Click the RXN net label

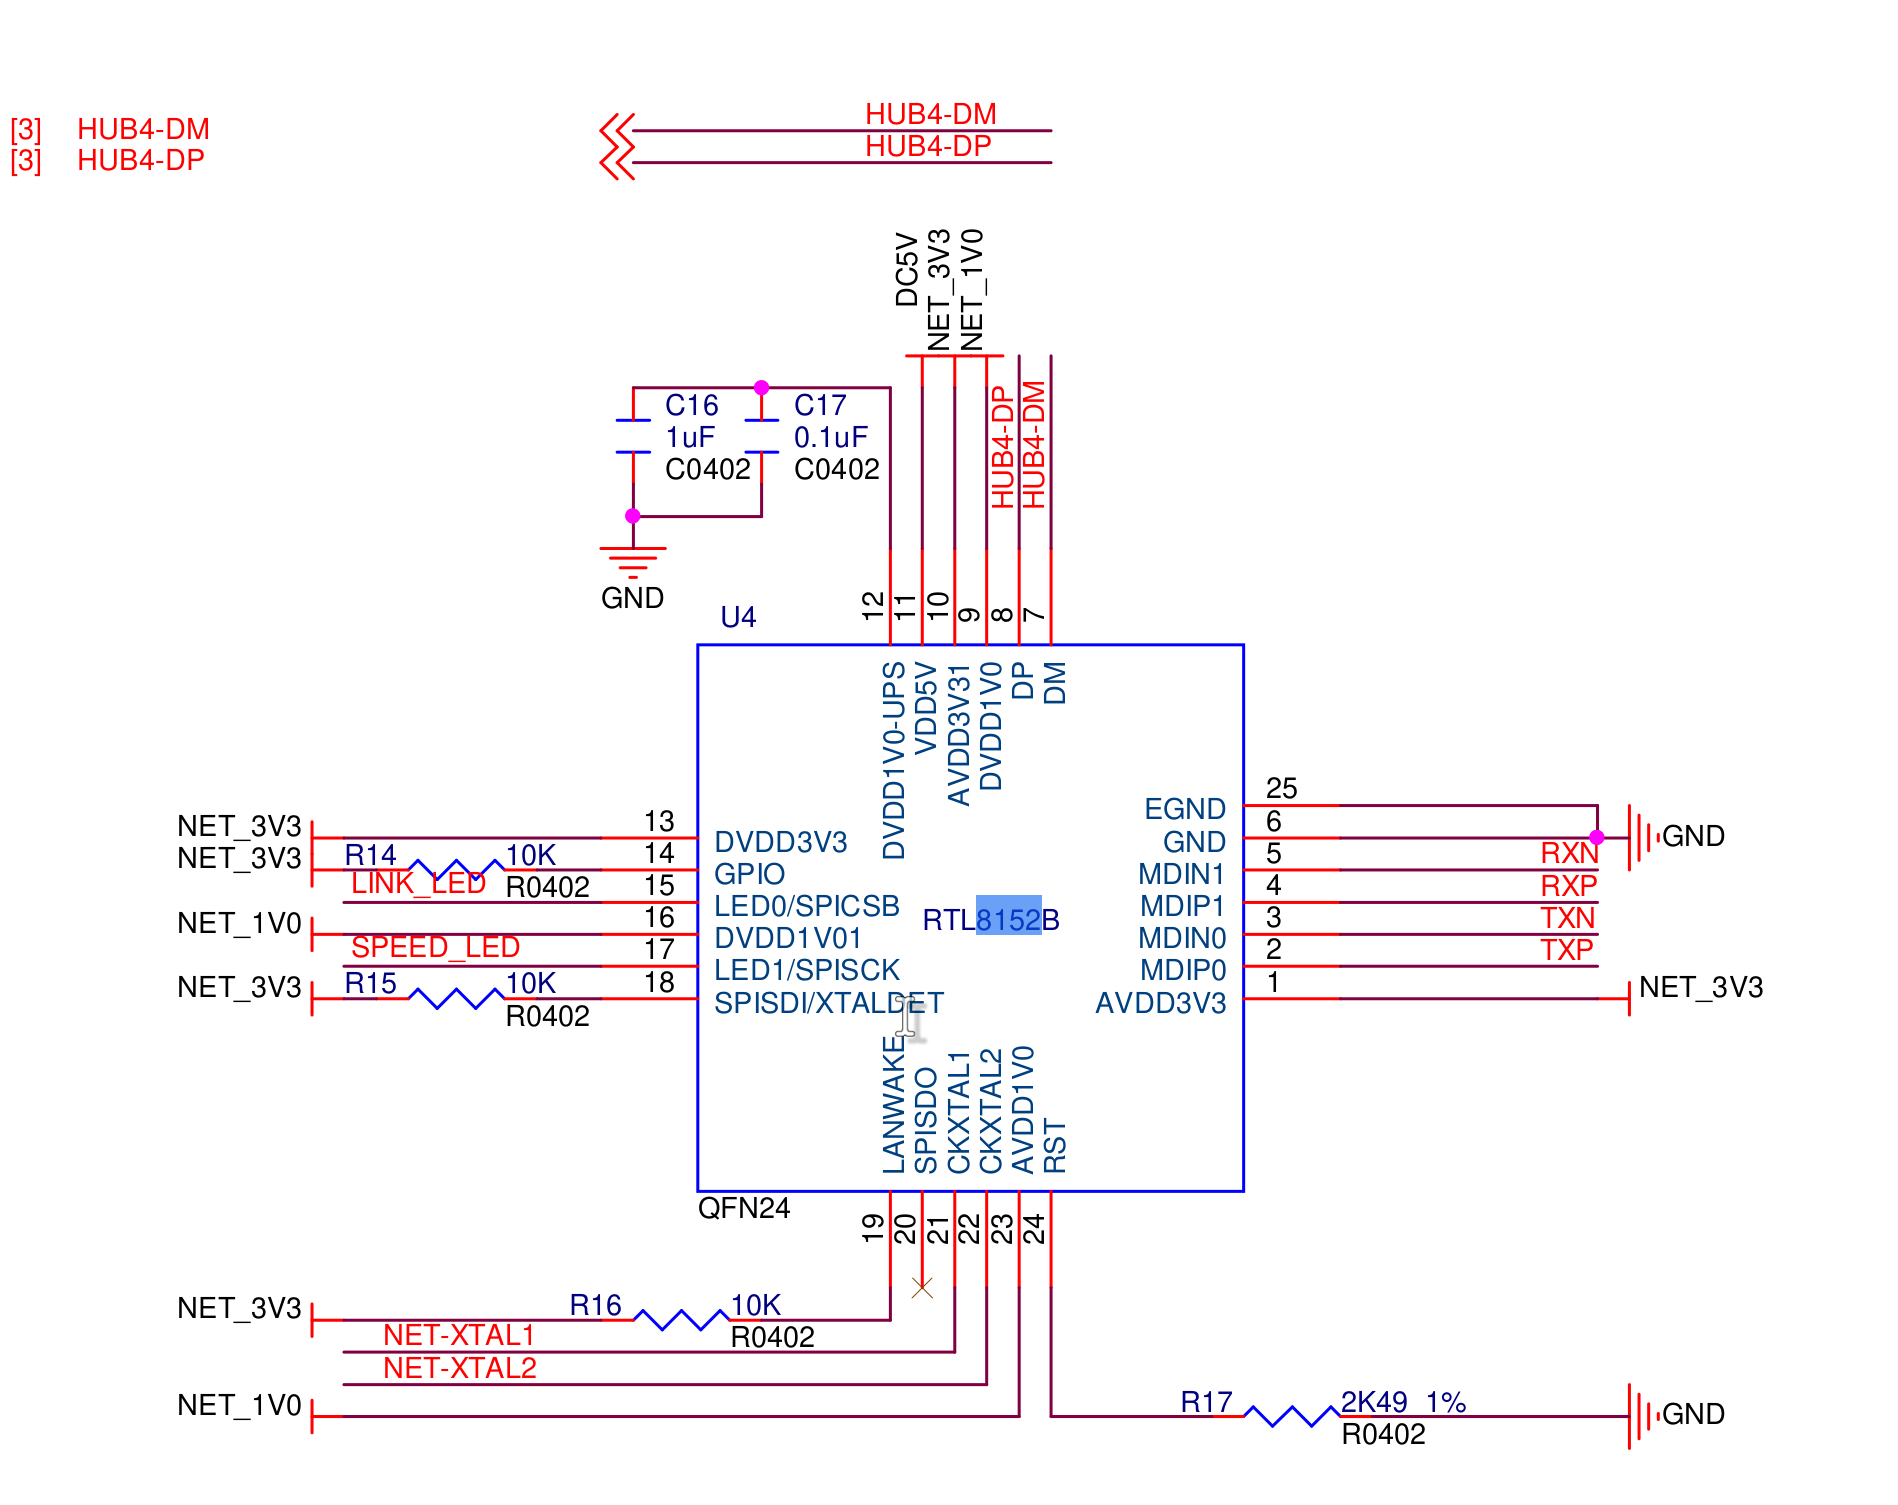click(x=1569, y=853)
